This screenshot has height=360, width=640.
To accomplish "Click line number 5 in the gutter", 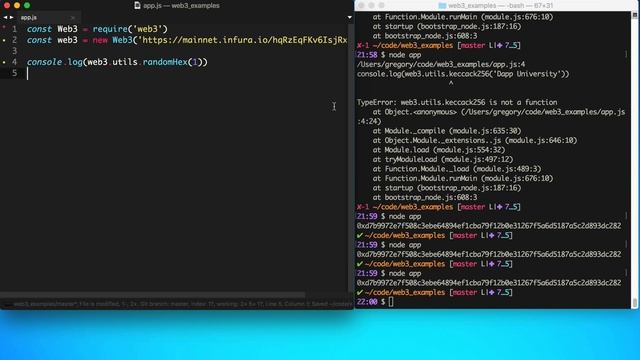I will [14, 73].
